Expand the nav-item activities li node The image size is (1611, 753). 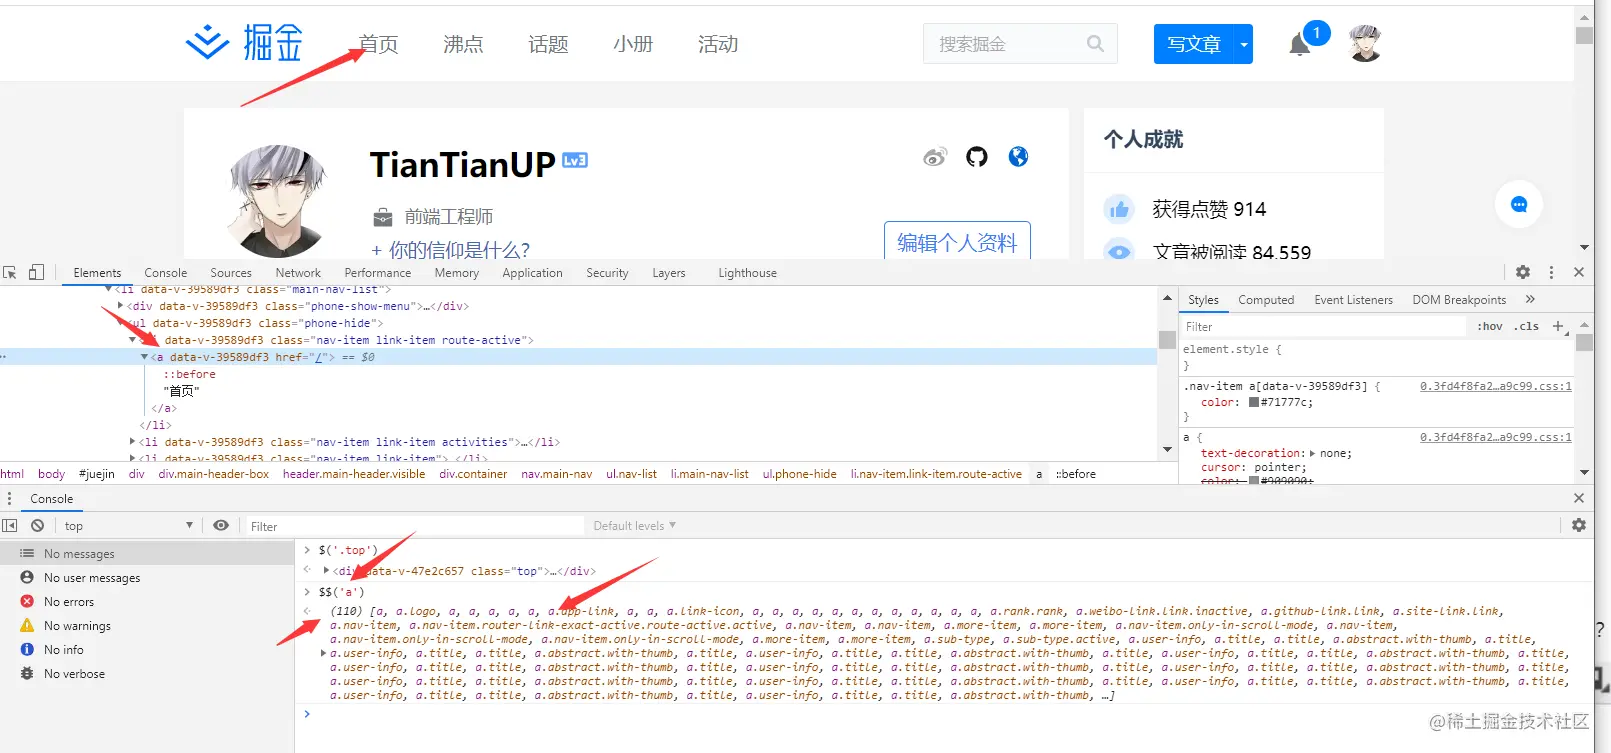(133, 441)
